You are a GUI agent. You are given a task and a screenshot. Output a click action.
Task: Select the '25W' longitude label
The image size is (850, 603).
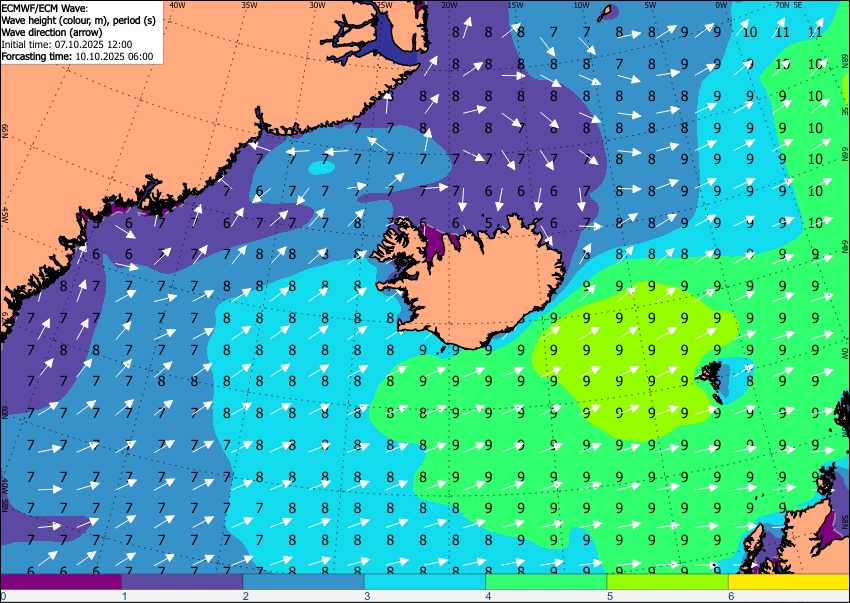click(x=384, y=5)
